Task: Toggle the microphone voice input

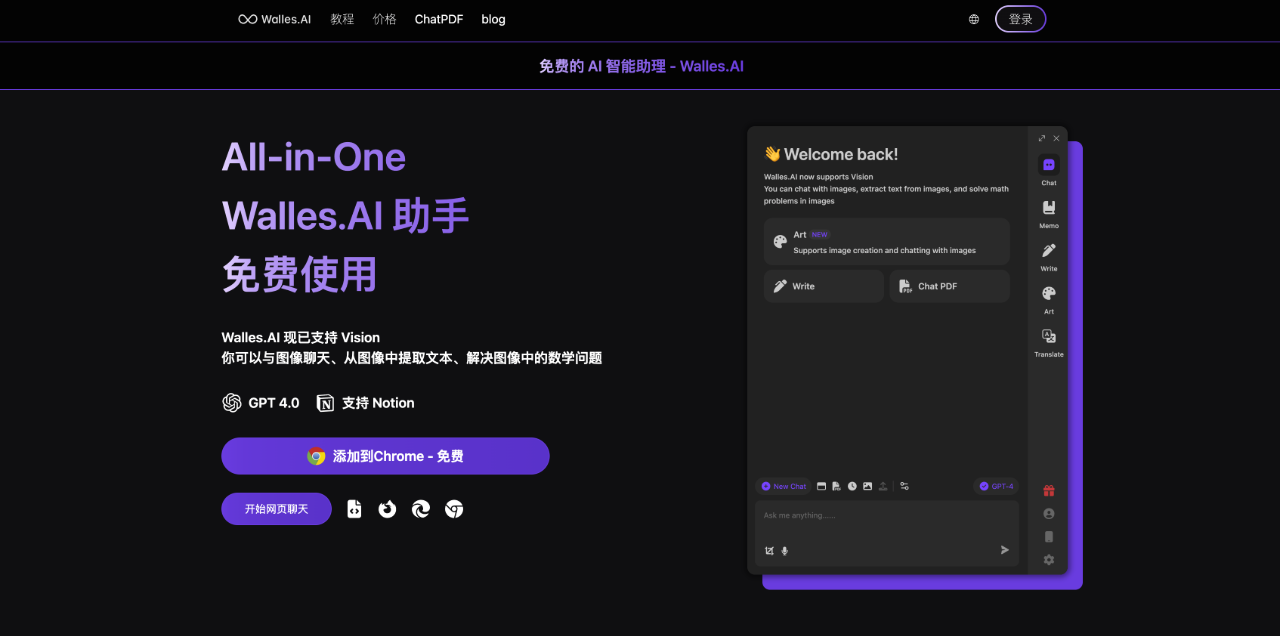Action: pos(784,550)
